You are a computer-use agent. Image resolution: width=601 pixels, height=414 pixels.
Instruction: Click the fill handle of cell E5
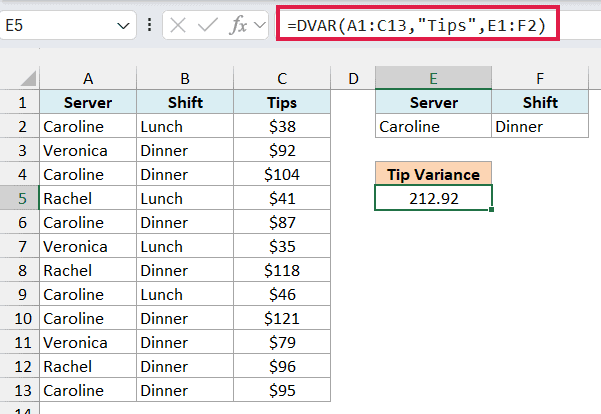pyautogui.click(x=491, y=209)
